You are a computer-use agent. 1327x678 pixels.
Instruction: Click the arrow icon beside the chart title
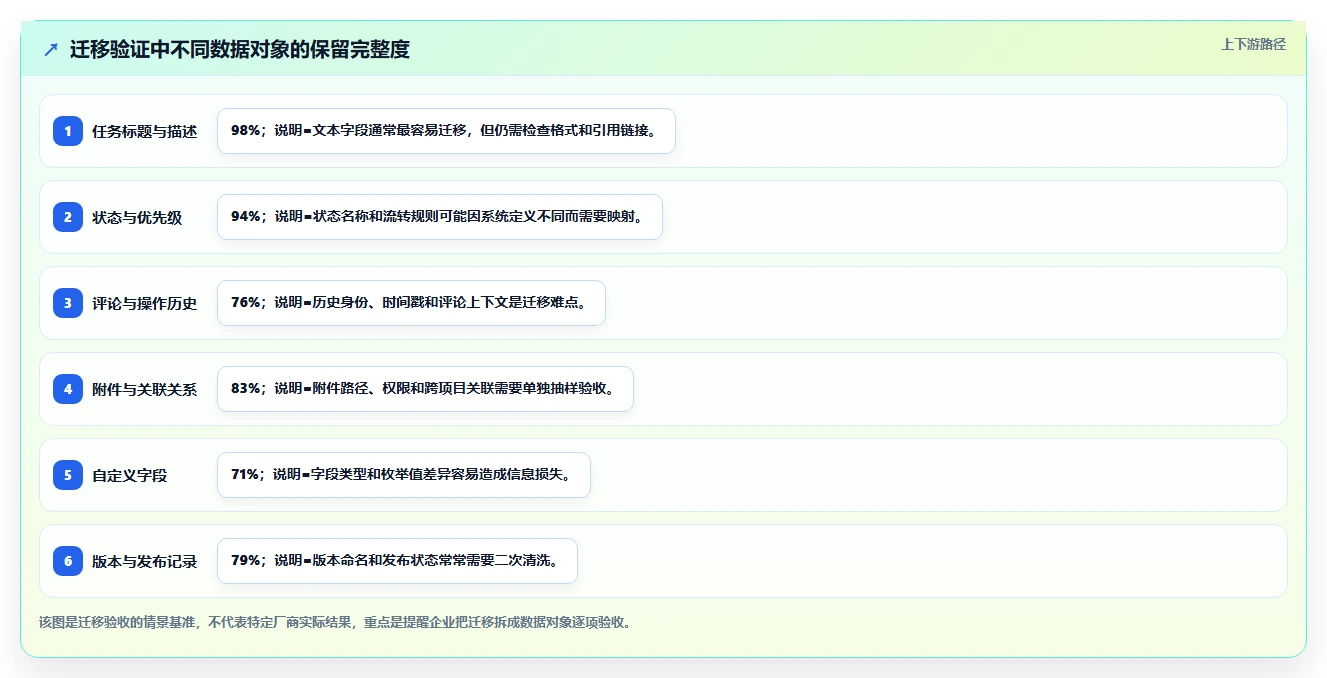51,49
